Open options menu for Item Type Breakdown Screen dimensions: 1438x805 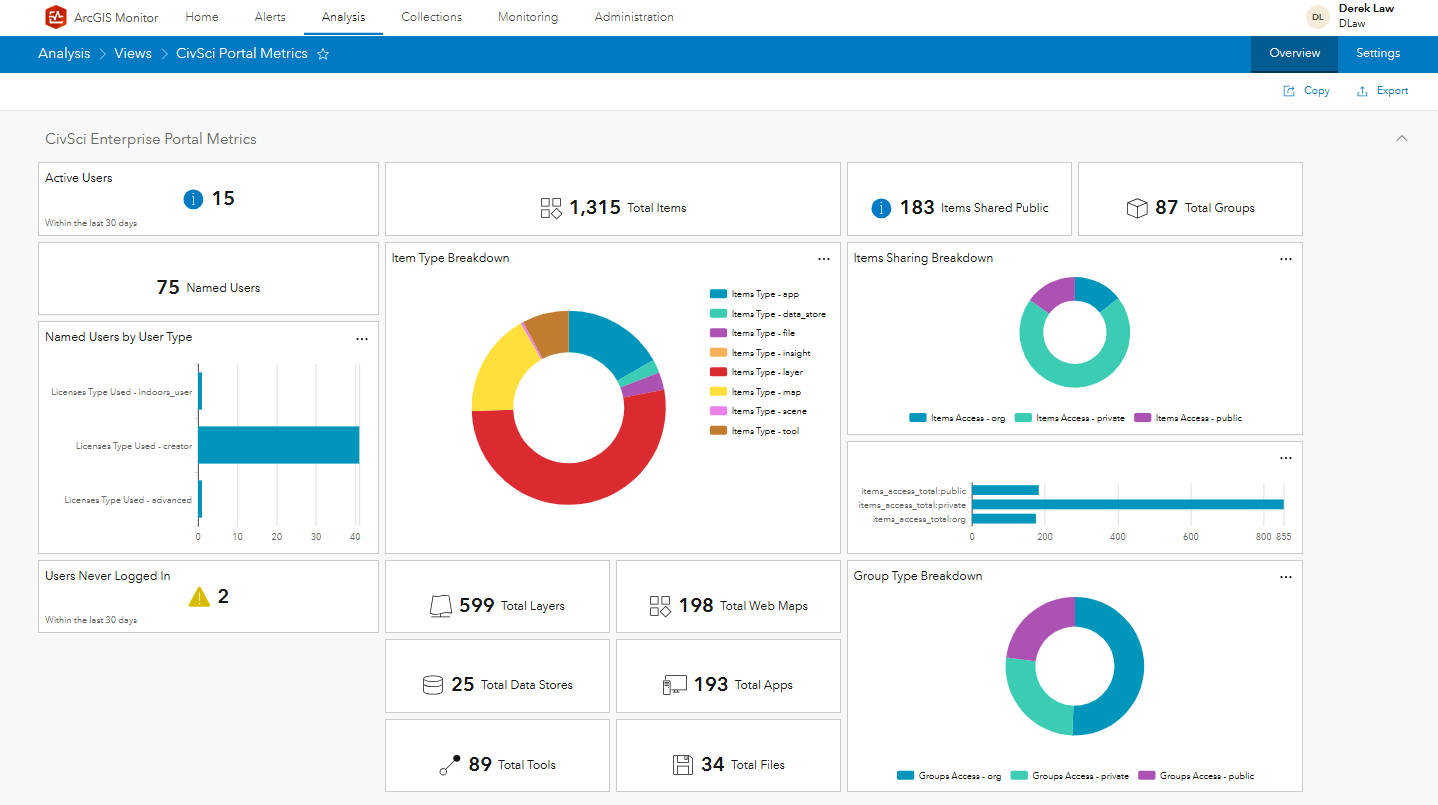(x=824, y=259)
